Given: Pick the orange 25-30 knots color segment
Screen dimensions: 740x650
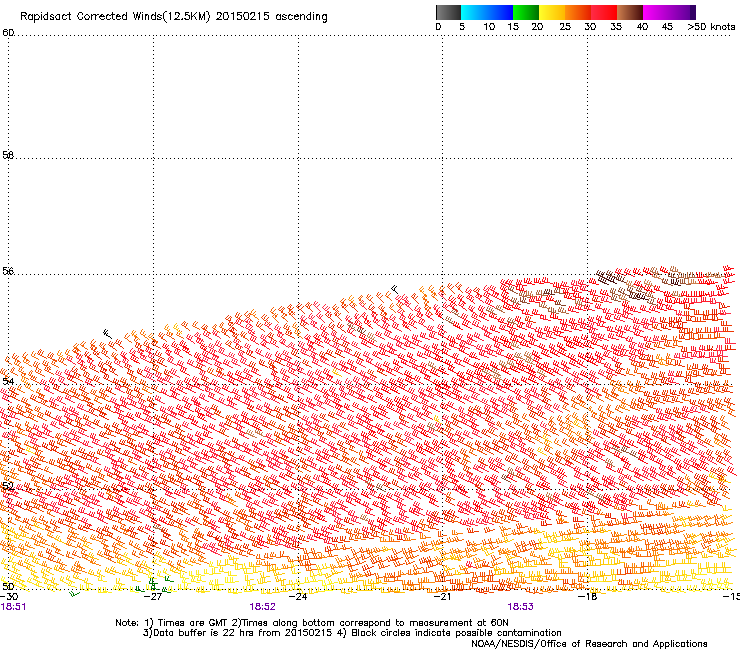Looking at the screenshot, I should tap(578, 12).
